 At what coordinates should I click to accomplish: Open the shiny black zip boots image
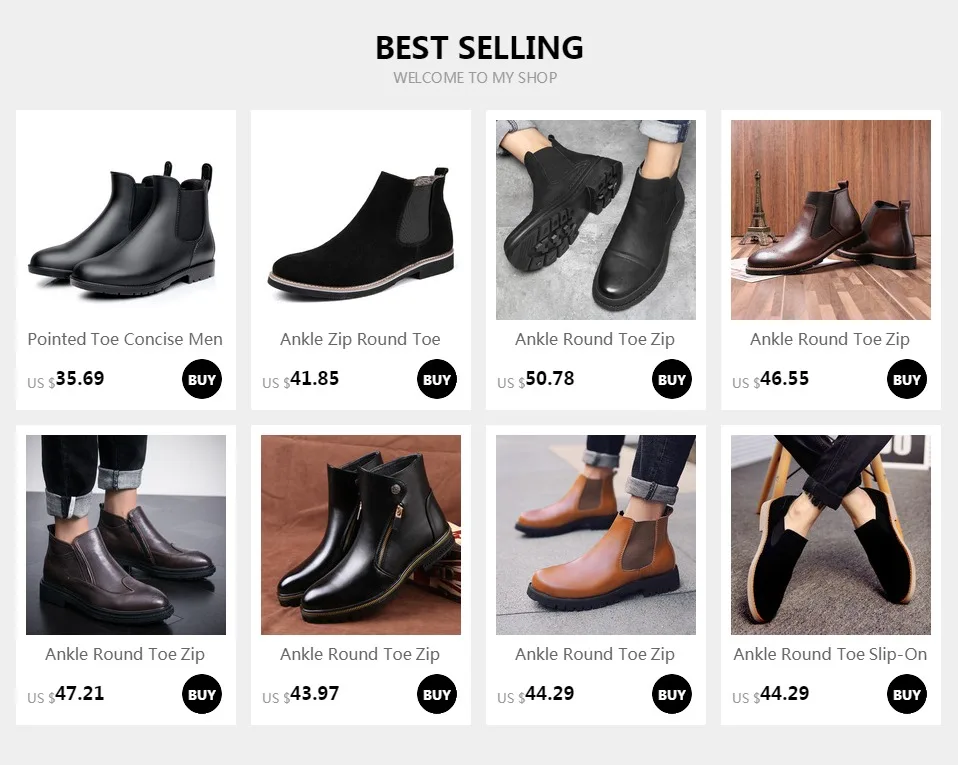[361, 535]
